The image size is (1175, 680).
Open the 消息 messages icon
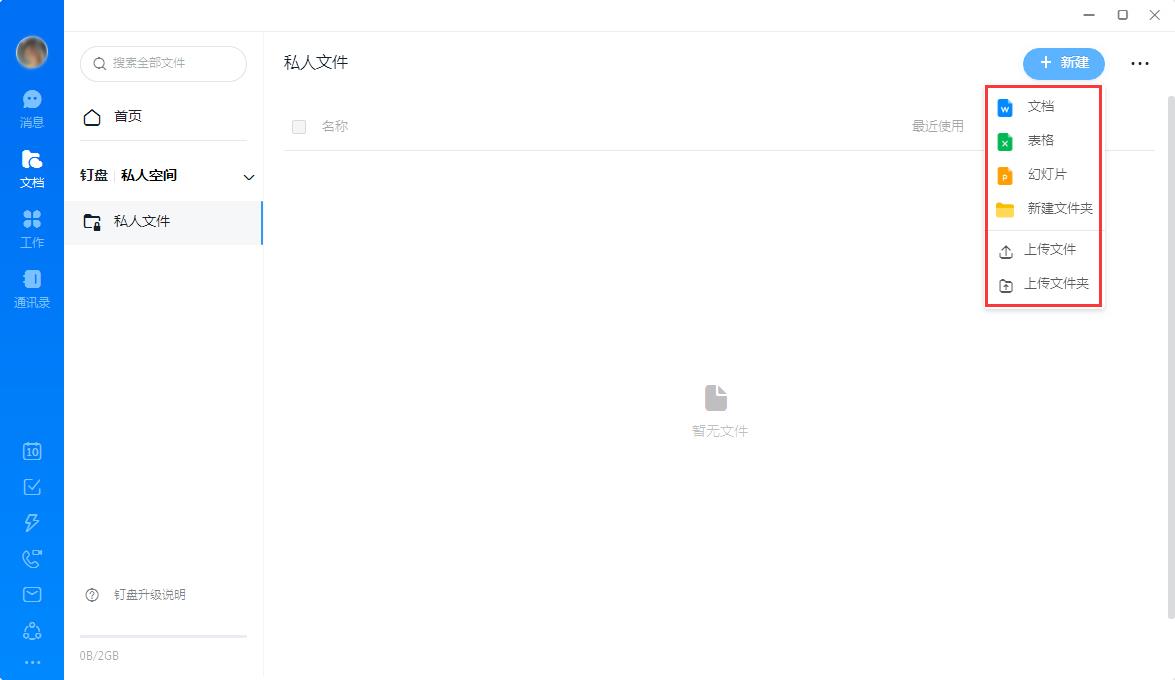coord(31,109)
